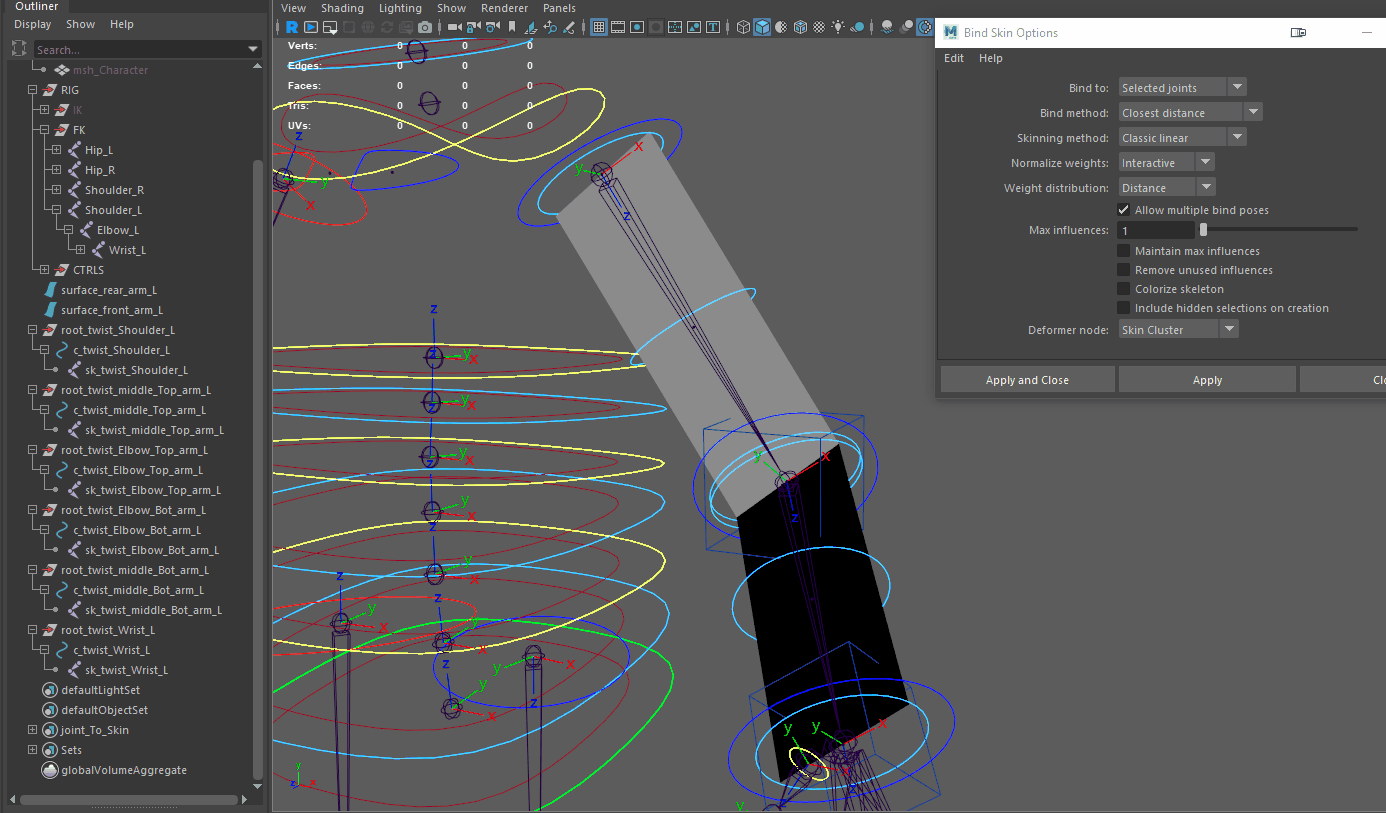Click the Select Camera icon
The image size is (1386, 813).
pyautogui.click(x=454, y=27)
